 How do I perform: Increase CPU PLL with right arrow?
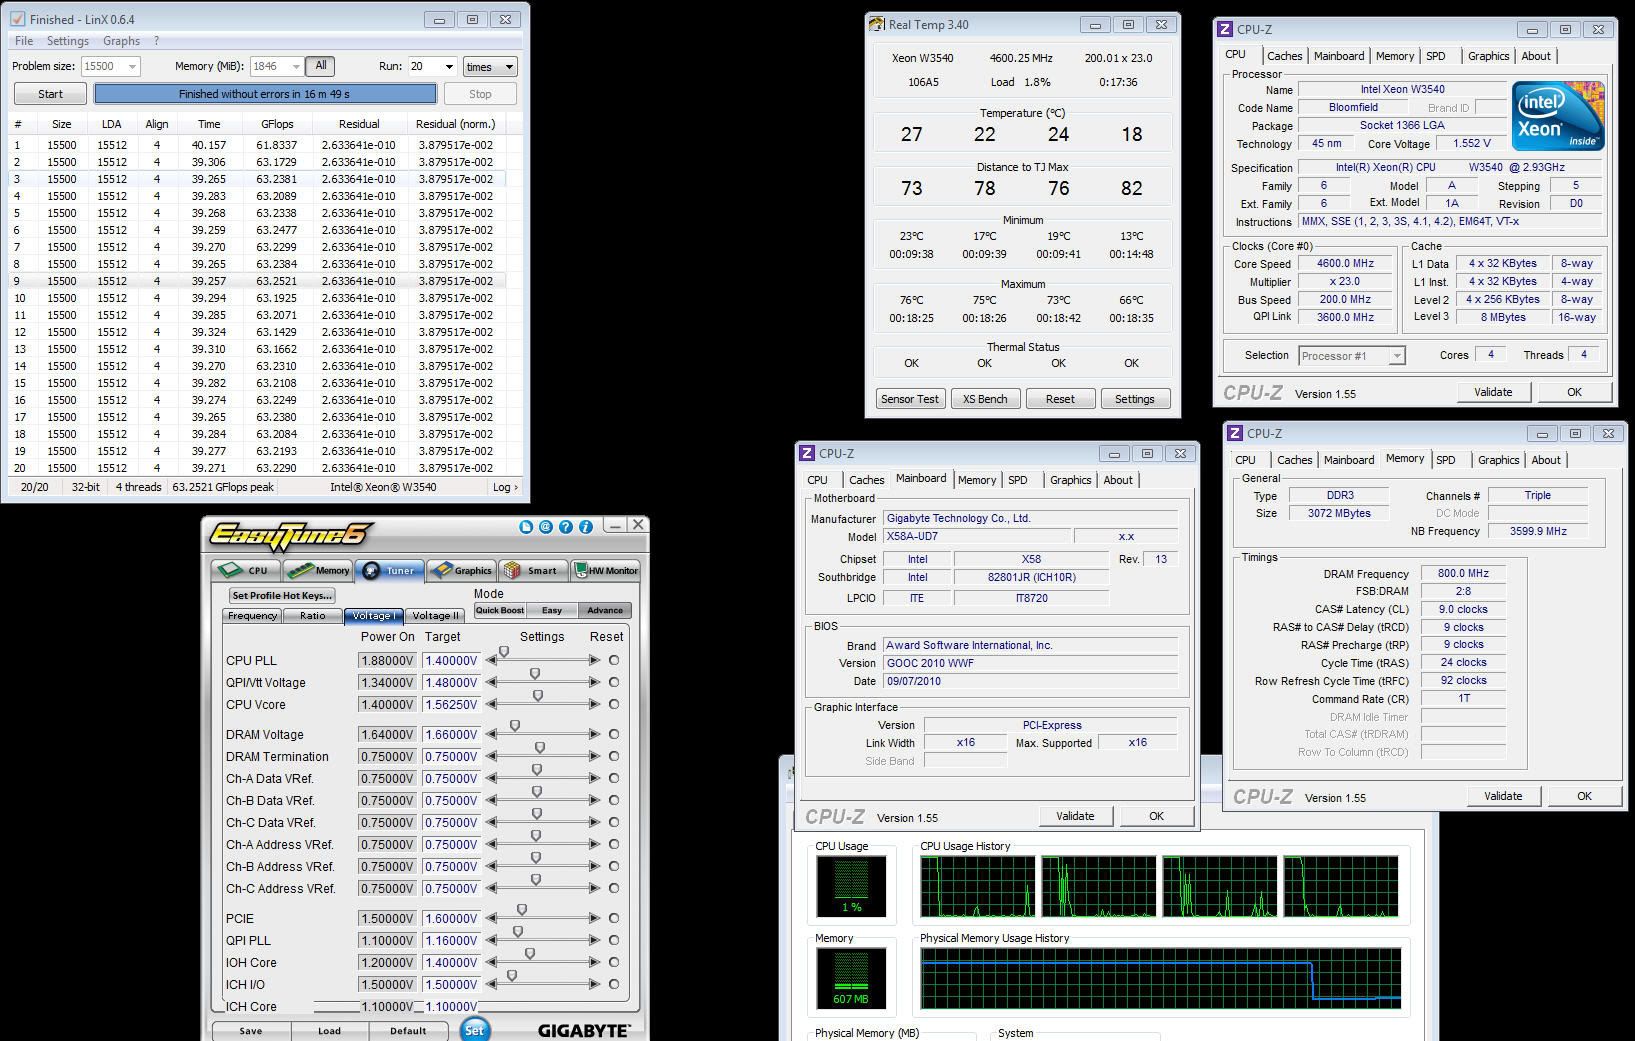(x=595, y=660)
